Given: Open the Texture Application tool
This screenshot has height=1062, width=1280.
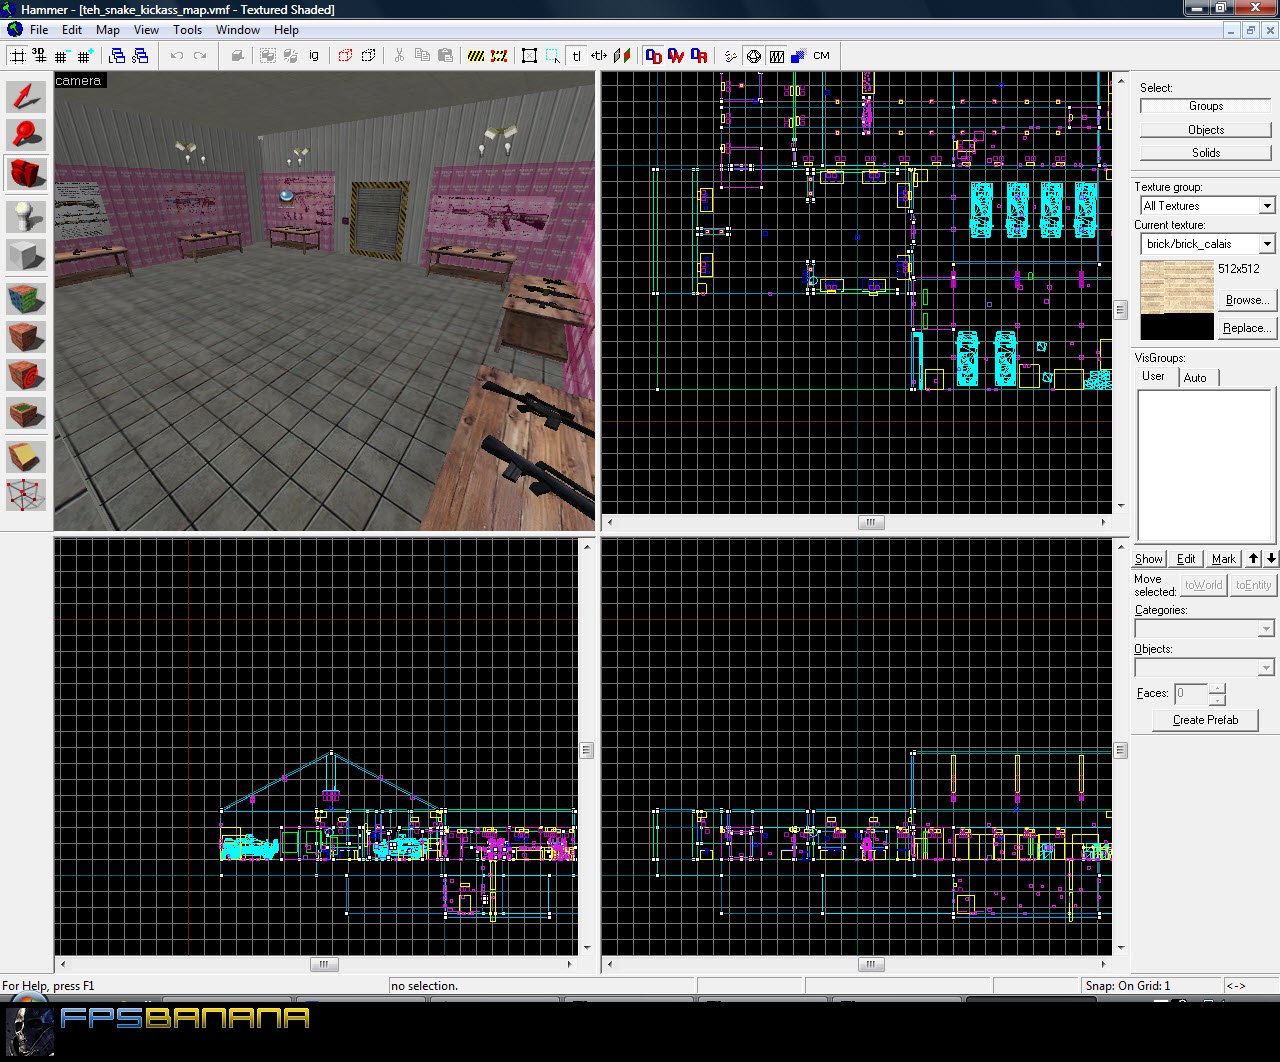Looking at the screenshot, I should (26, 295).
